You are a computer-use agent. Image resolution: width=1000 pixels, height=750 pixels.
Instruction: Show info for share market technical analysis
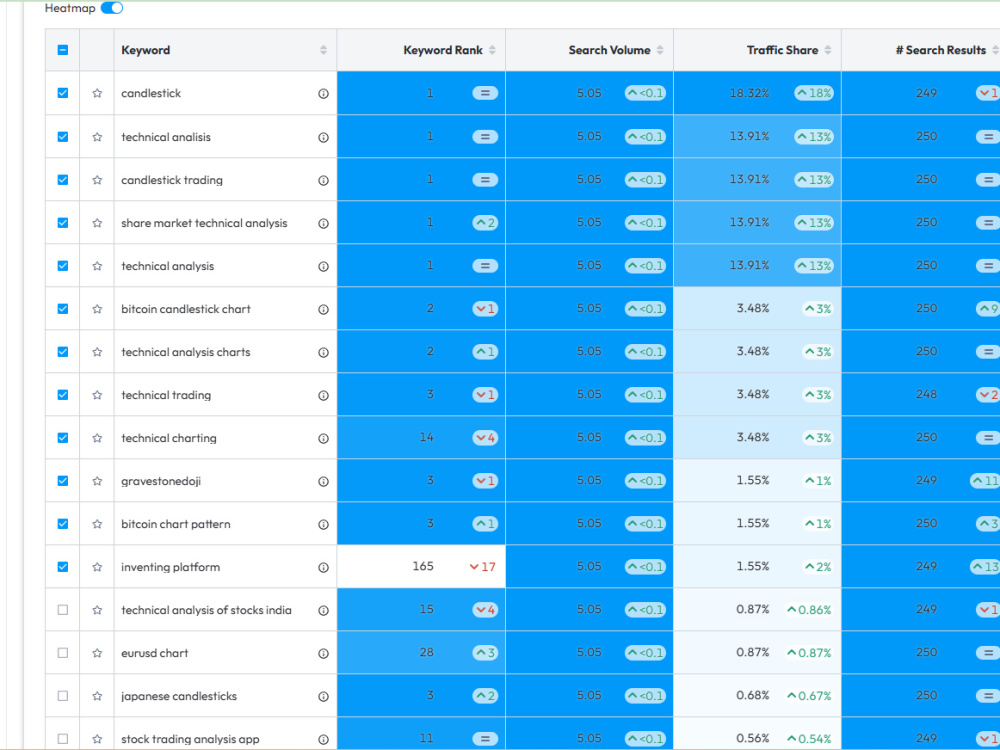coord(323,223)
